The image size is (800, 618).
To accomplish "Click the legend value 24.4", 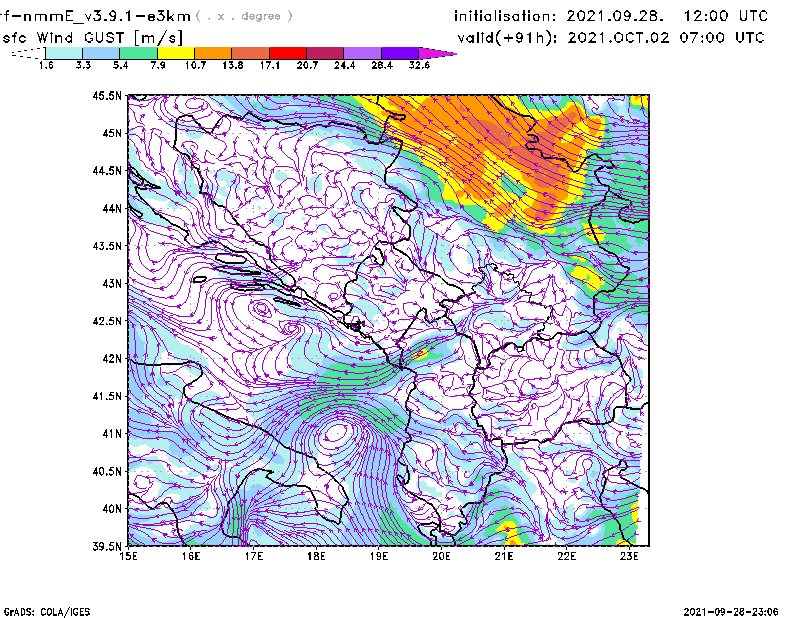I will [344, 65].
